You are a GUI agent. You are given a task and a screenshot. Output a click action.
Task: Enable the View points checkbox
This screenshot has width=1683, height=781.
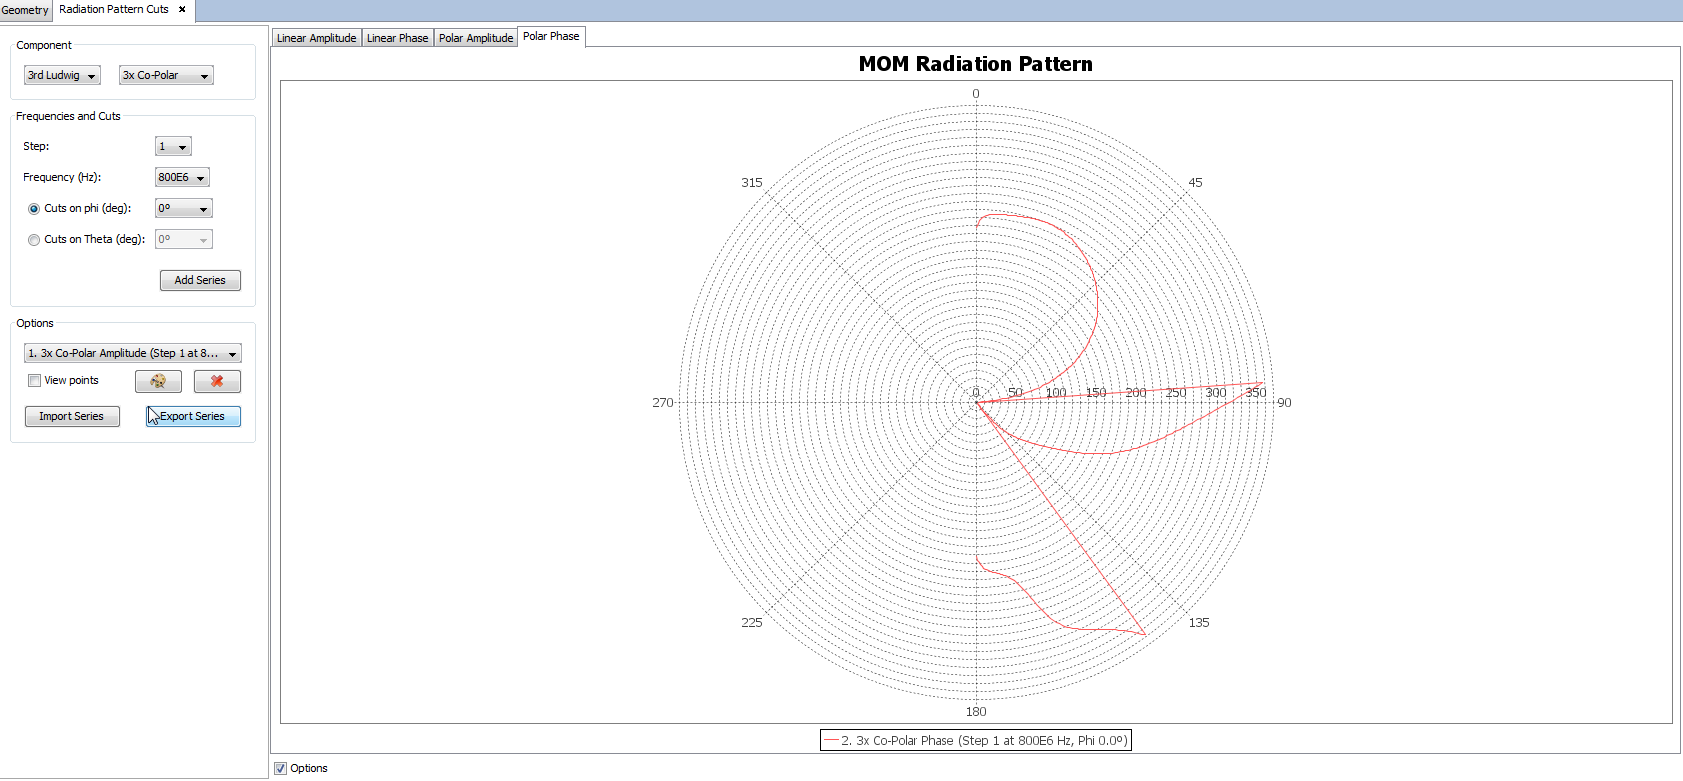(x=35, y=381)
